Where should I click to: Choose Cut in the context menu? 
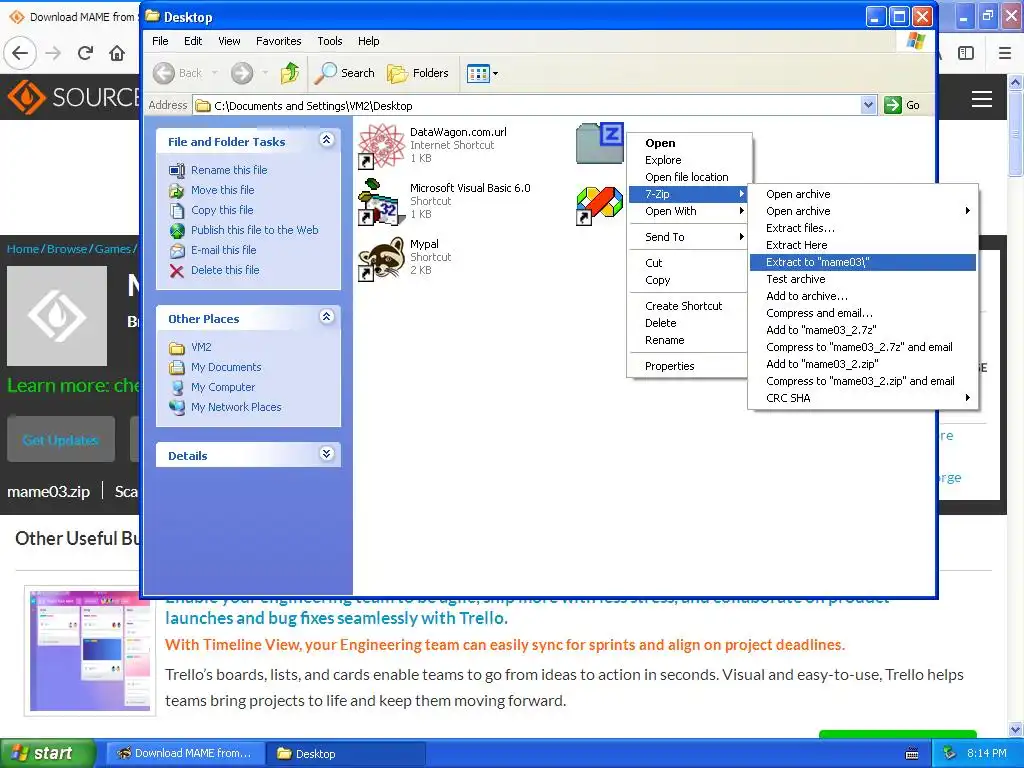[688, 263]
